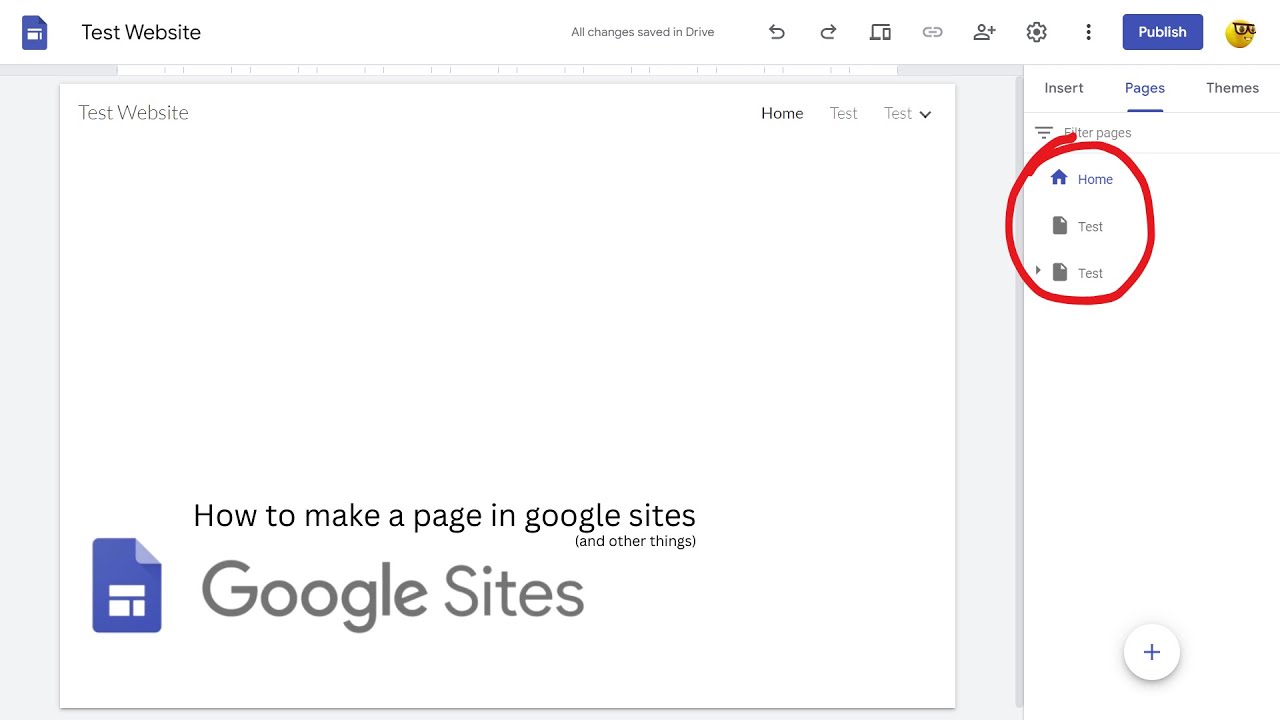This screenshot has width=1280, height=720.
Task: Open the more options menu
Action: point(1088,32)
